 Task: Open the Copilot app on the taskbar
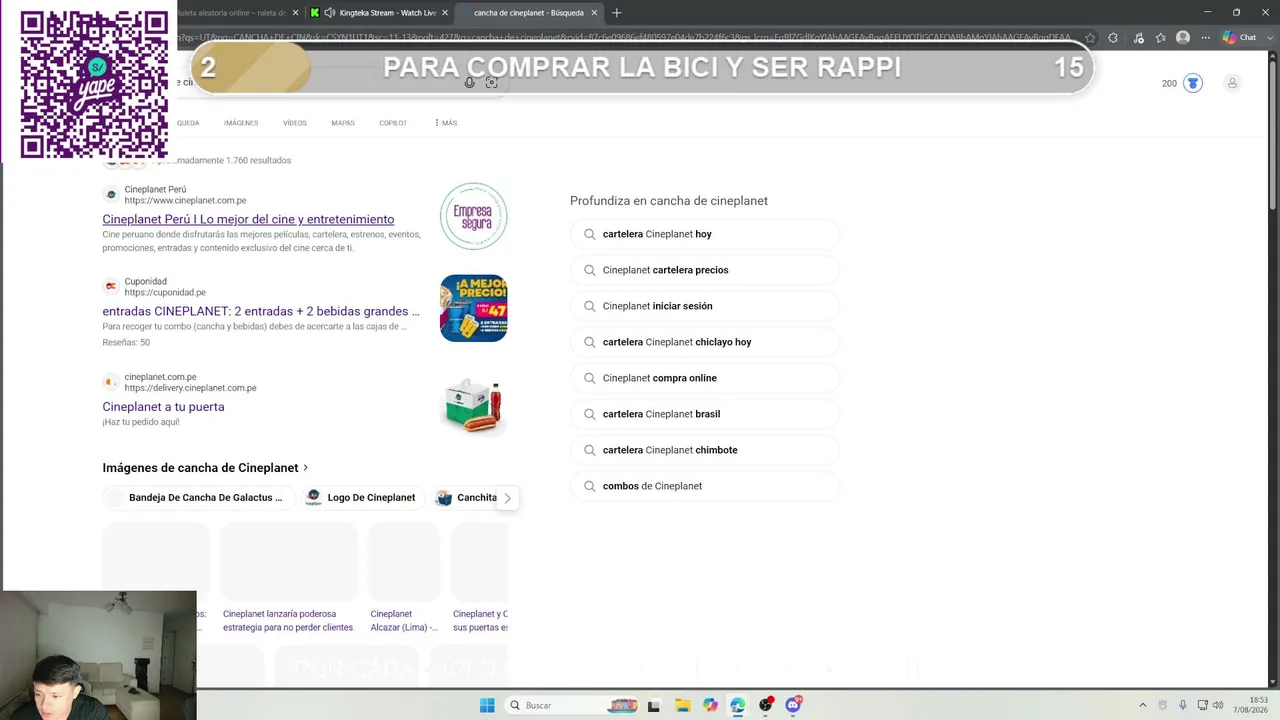pos(710,705)
